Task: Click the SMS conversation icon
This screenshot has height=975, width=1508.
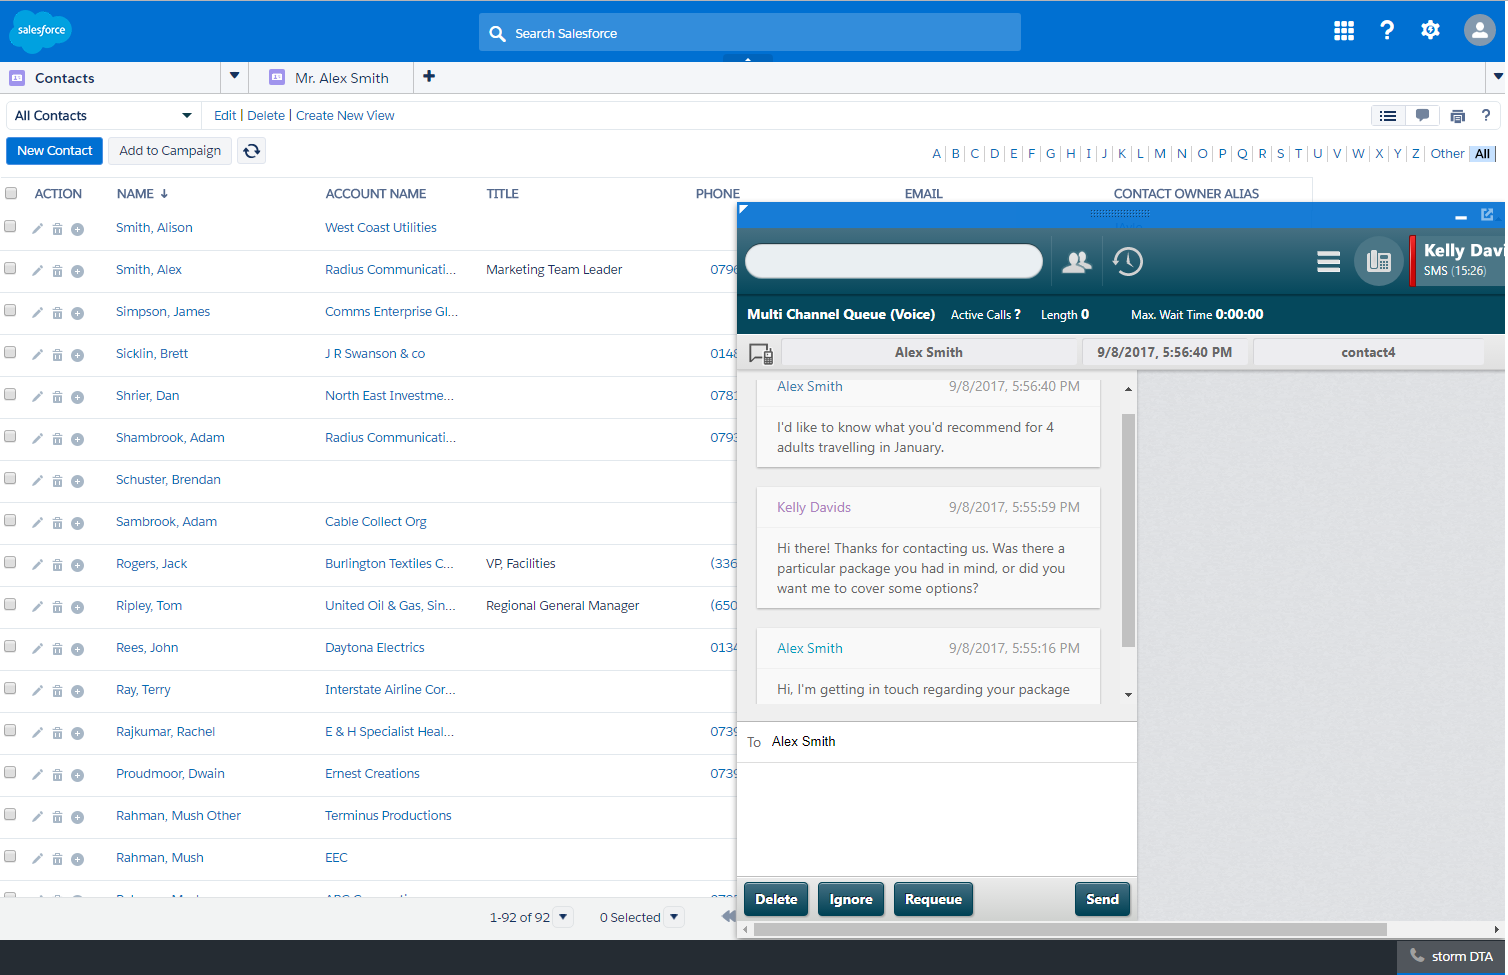Action: tap(761, 353)
